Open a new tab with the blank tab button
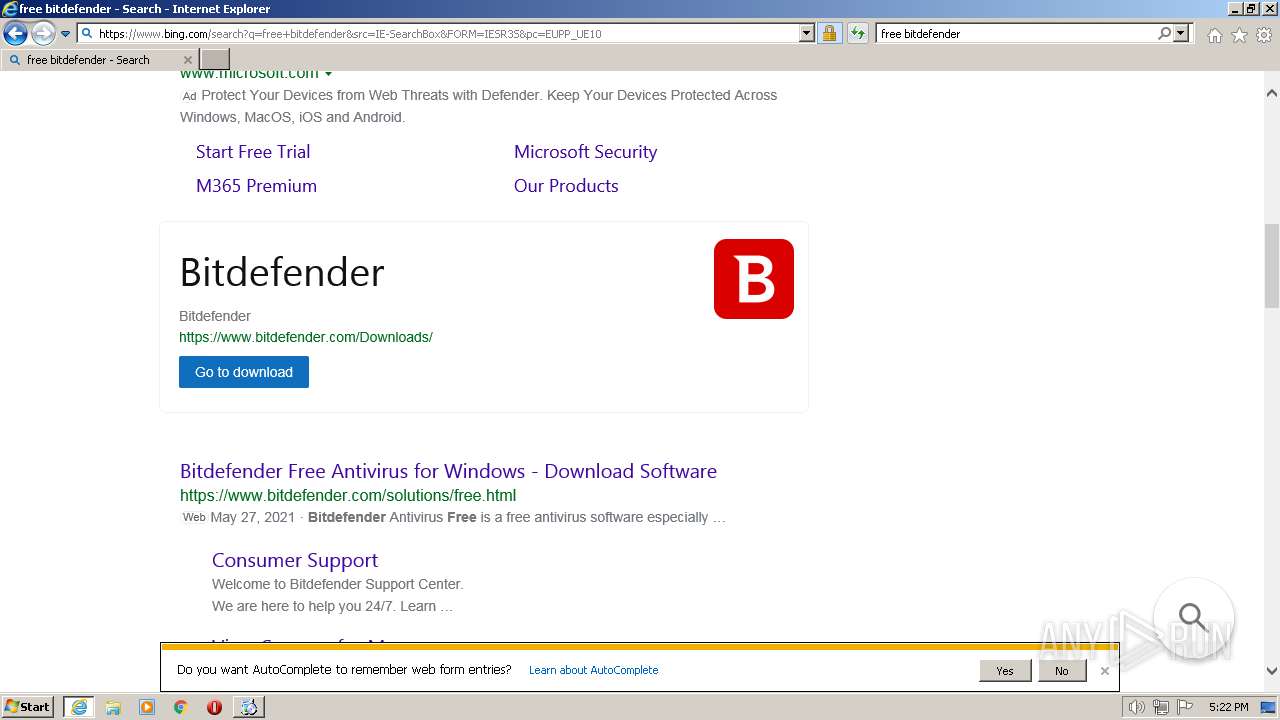Image resolution: width=1280 pixels, height=720 pixels. [215, 60]
